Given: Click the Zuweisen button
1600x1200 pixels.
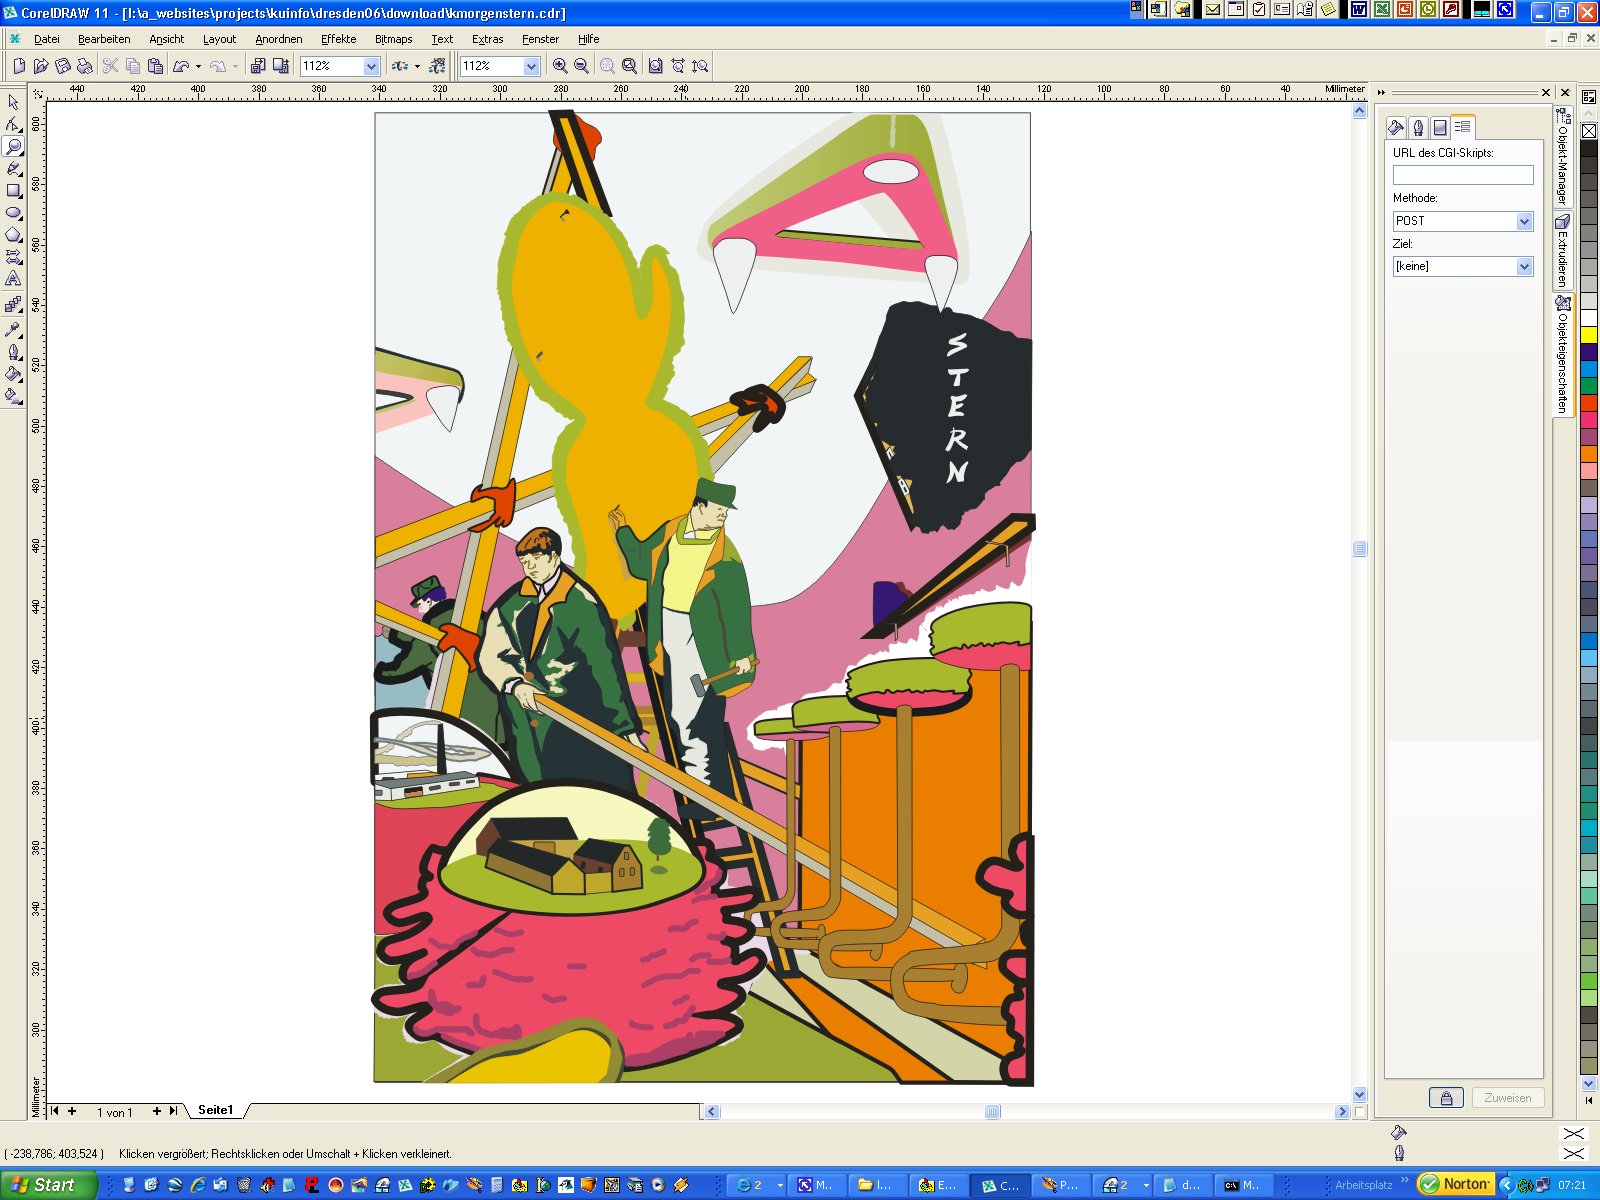Looking at the screenshot, I should 1508,1098.
